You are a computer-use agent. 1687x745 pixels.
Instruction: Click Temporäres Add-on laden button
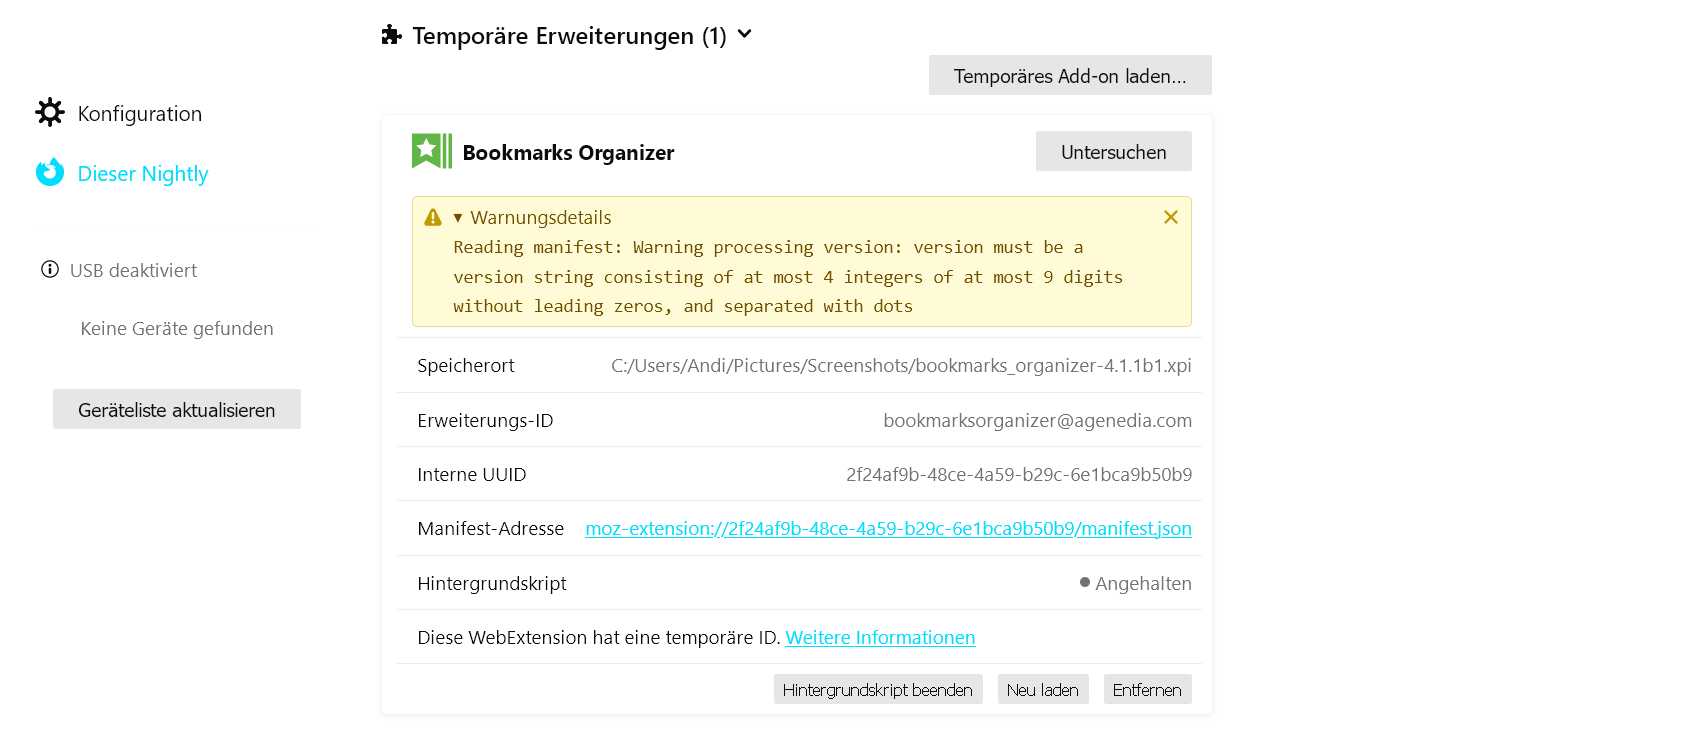point(1070,76)
